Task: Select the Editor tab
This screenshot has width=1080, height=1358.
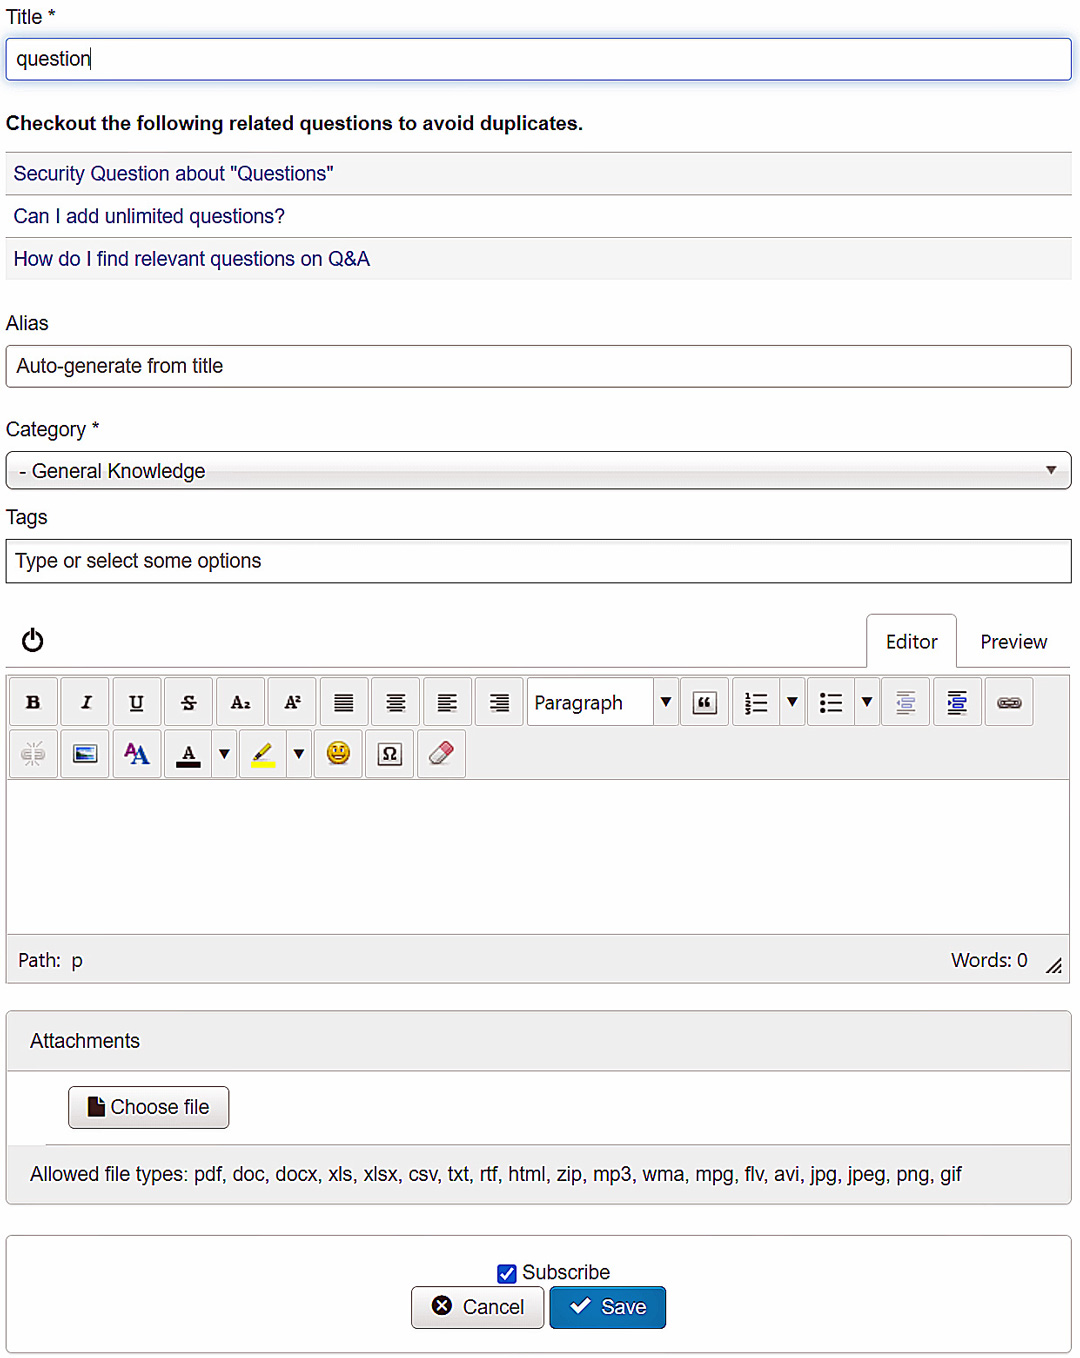Action: pos(911,642)
